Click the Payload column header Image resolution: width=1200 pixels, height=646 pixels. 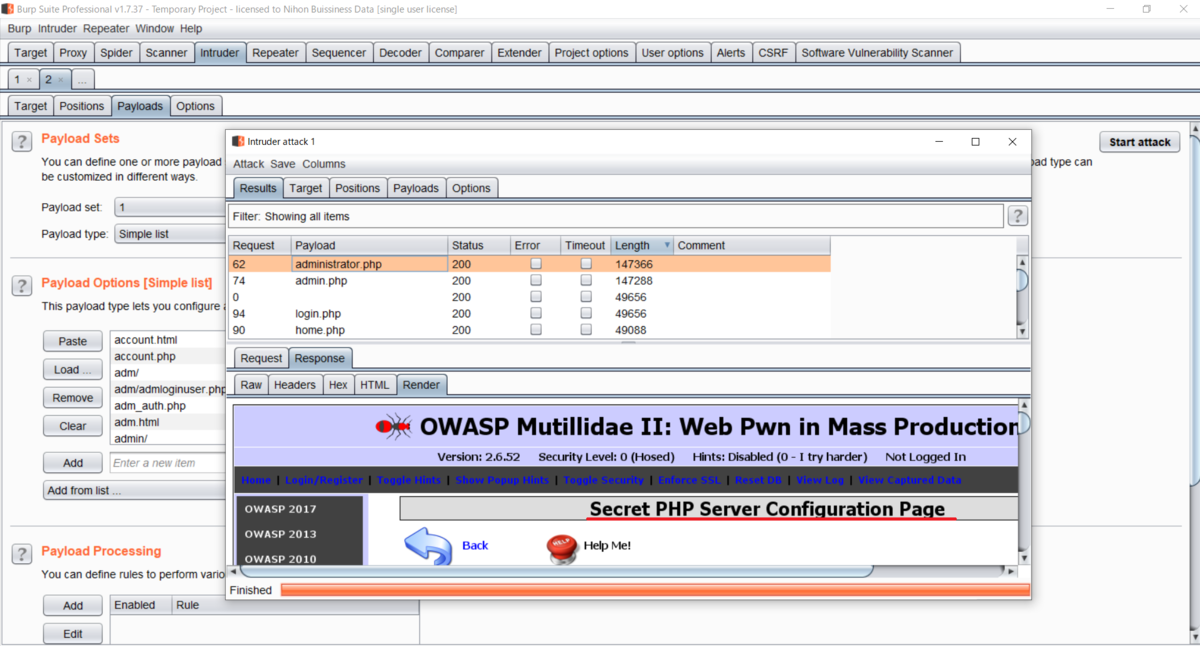(369, 245)
